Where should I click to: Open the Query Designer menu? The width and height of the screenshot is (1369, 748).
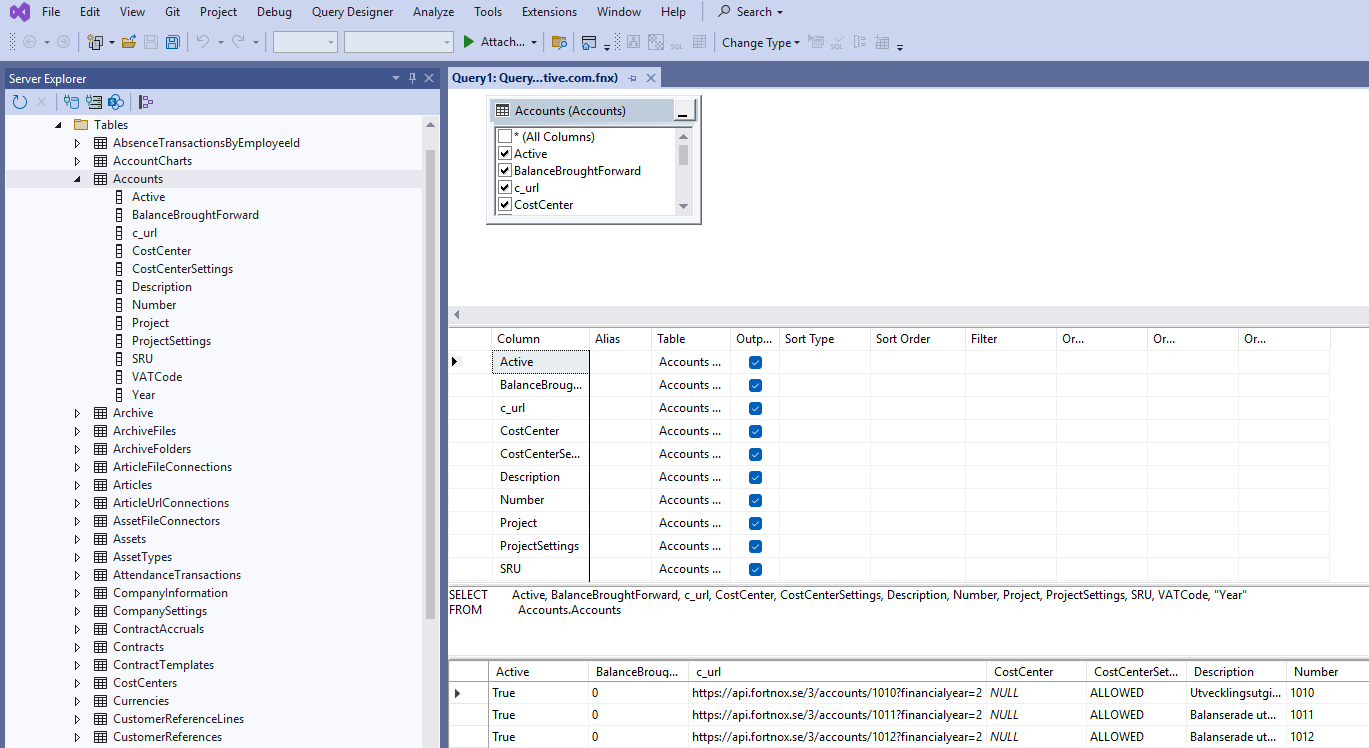[x=354, y=12]
